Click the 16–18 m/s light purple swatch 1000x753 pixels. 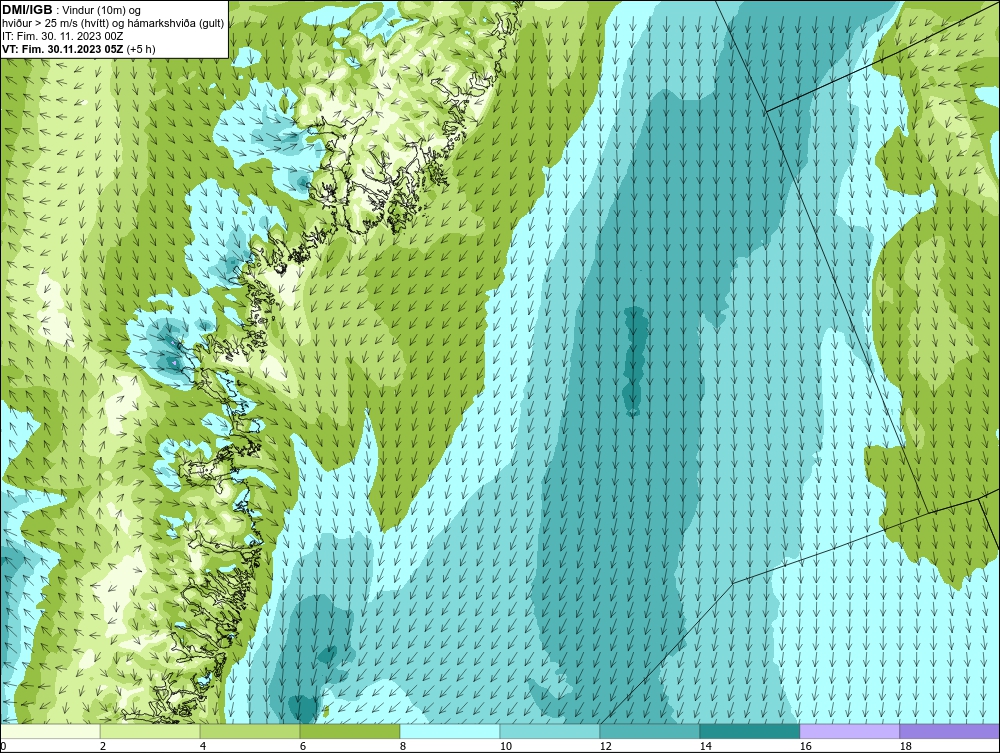pos(849,731)
